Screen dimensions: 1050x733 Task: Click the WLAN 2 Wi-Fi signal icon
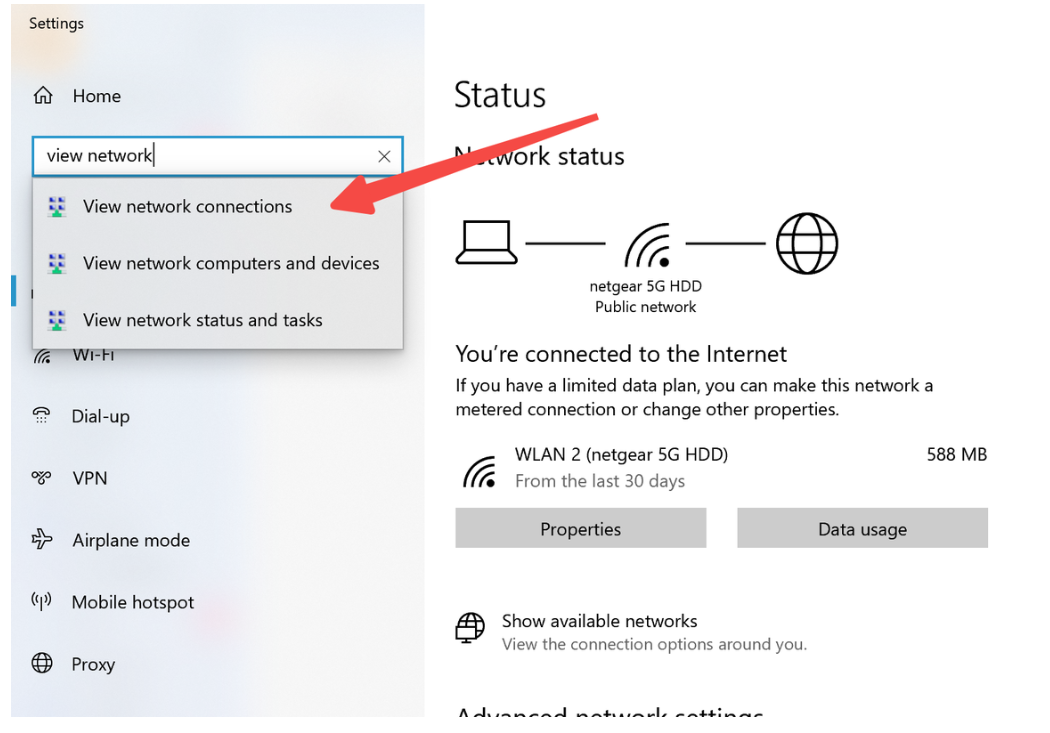pos(480,471)
